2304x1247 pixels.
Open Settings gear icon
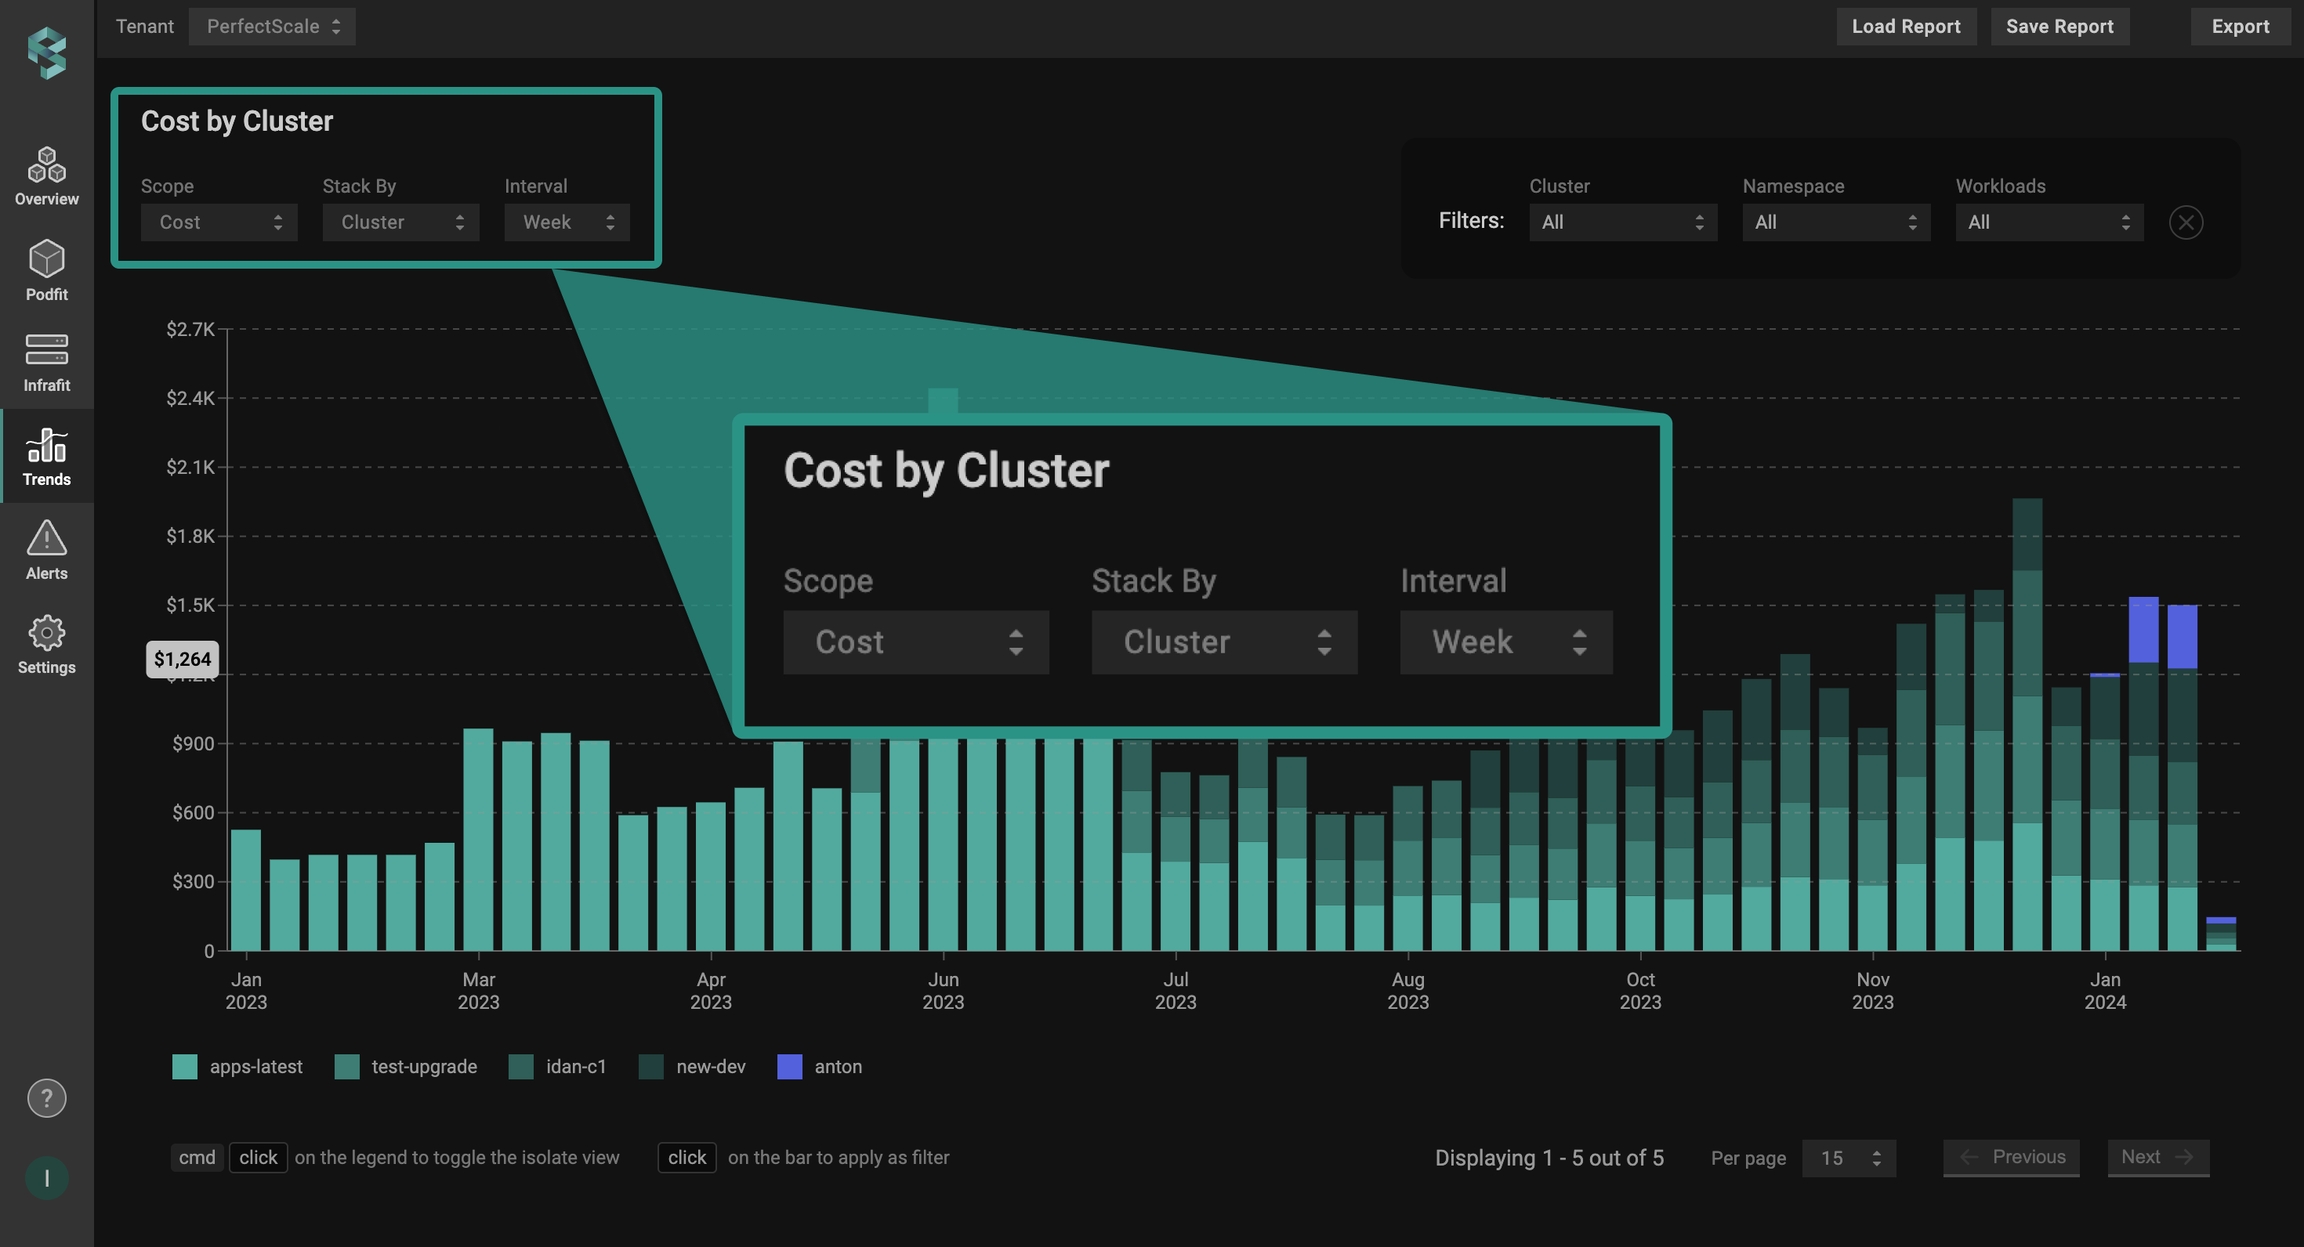[46, 633]
